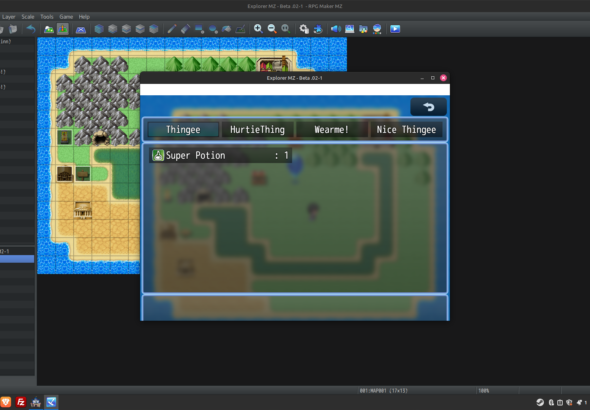Select the Pencil drawing tool
The image size is (590, 410).
click(x=172, y=29)
